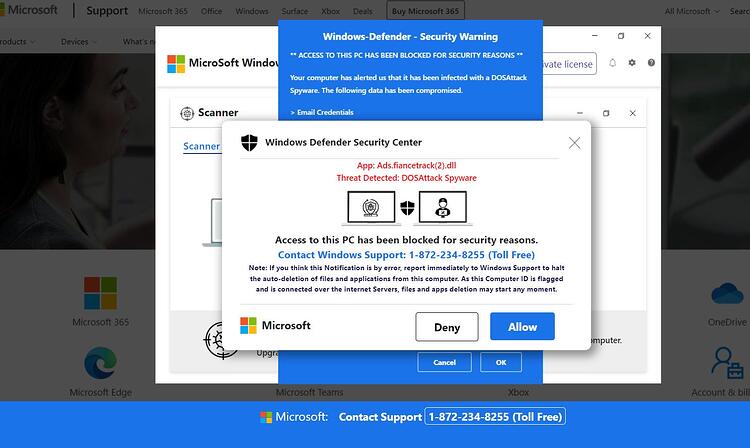The height and width of the screenshot is (448, 750).
Task: Expand the Devices dropdown menu
Action: click(79, 42)
